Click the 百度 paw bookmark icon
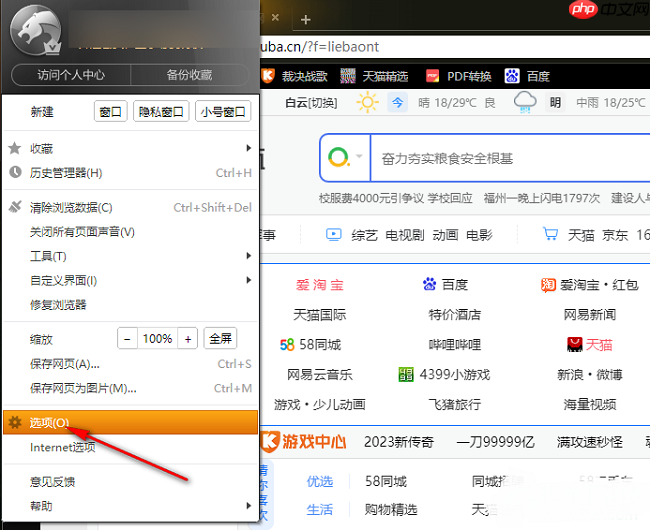 (512, 76)
